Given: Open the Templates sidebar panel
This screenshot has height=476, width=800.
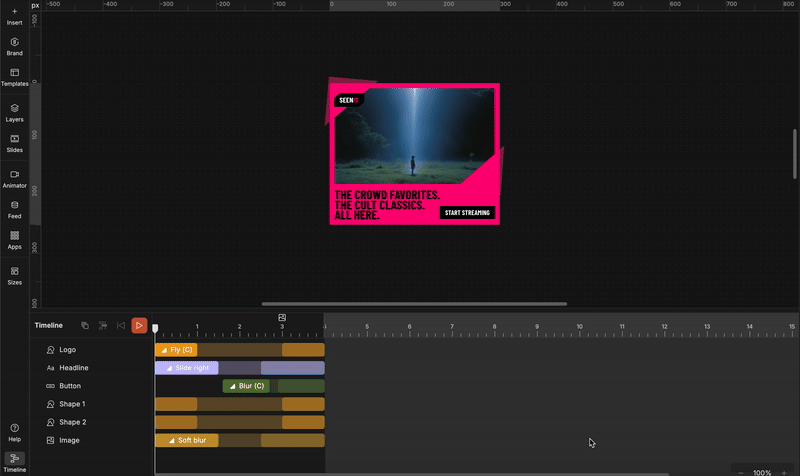Looking at the screenshot, I should point(14,77).
